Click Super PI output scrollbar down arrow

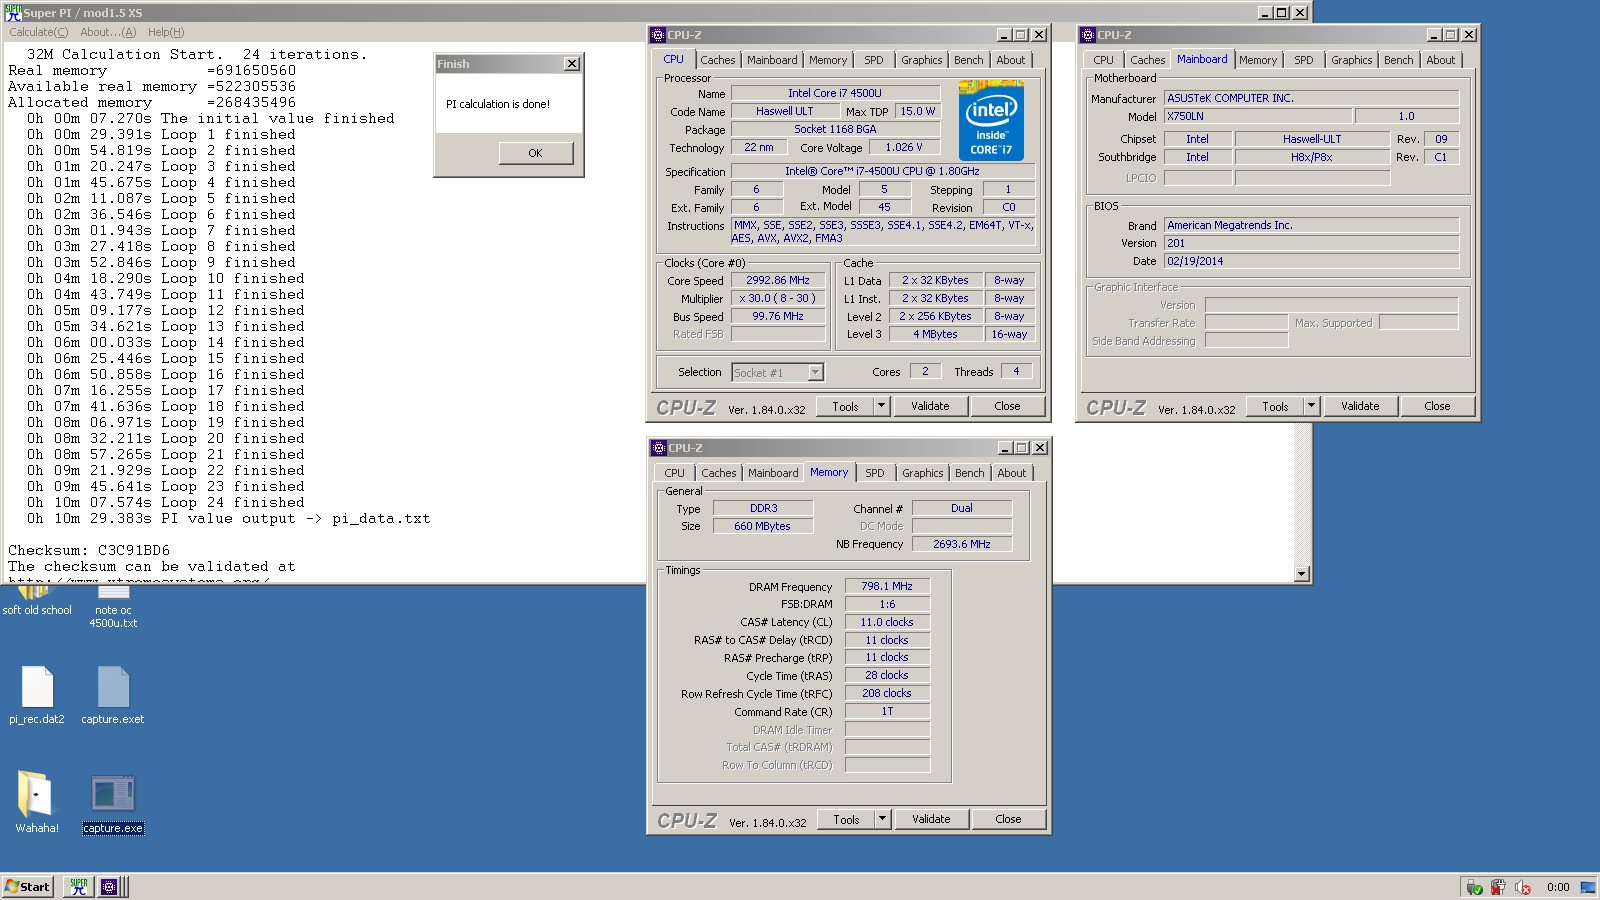(x=1301, y=574)
